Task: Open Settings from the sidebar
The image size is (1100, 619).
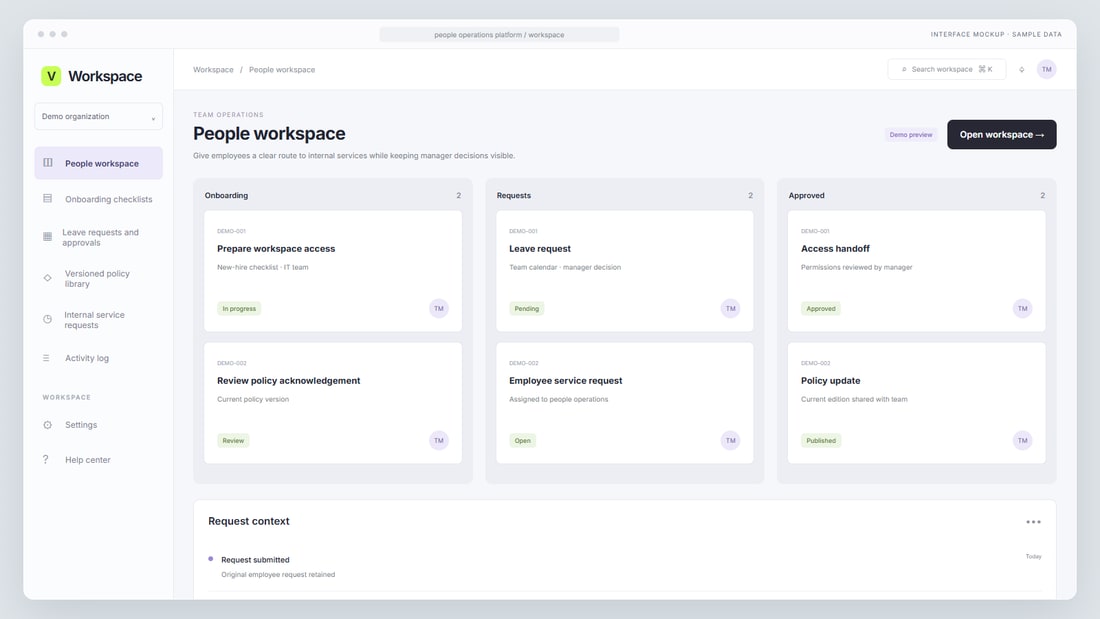Action: coord(98,425)
